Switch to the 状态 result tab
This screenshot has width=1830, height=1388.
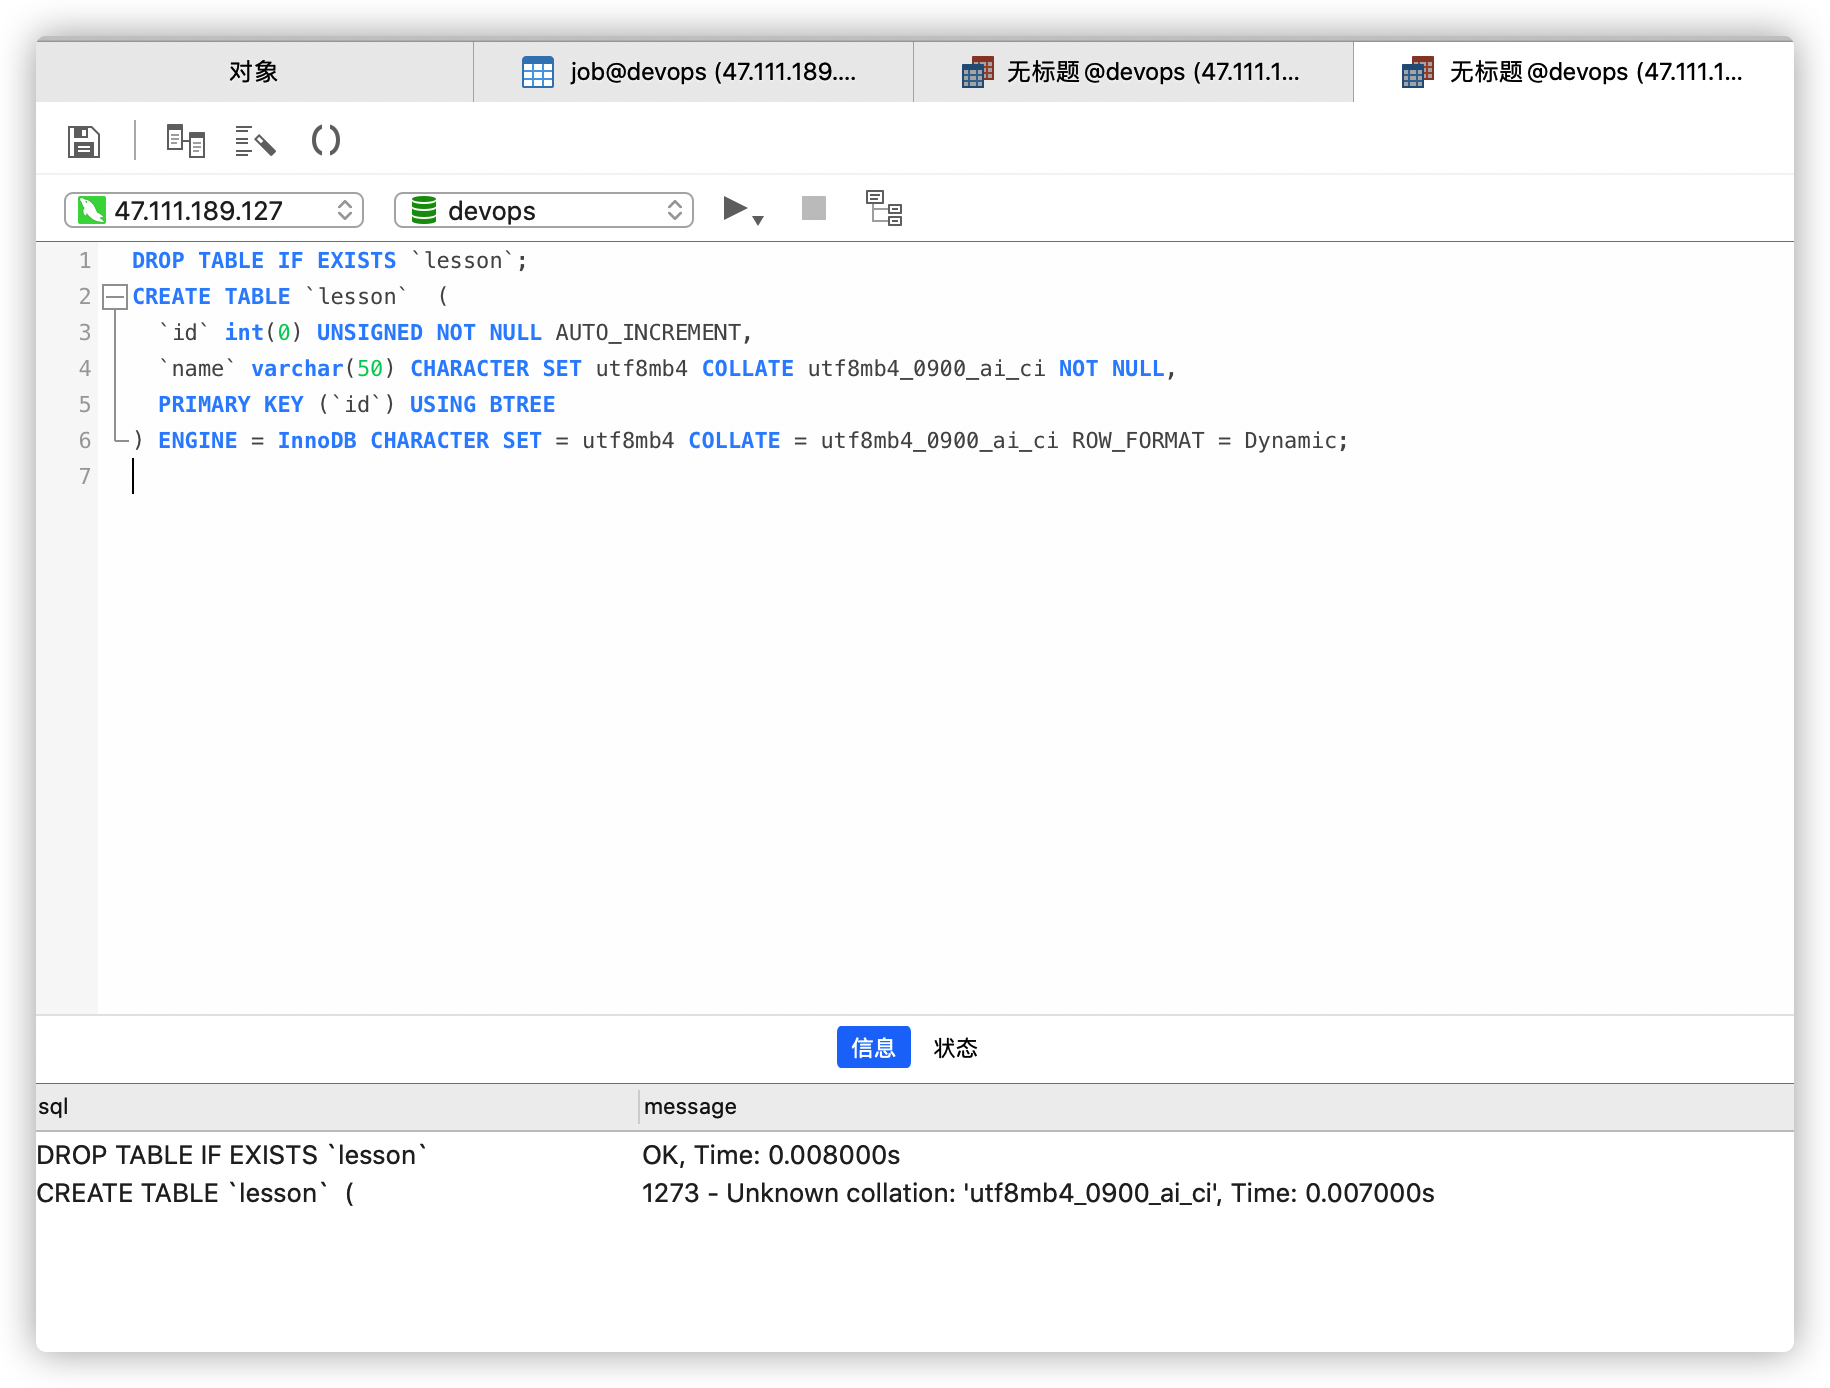955,1047
